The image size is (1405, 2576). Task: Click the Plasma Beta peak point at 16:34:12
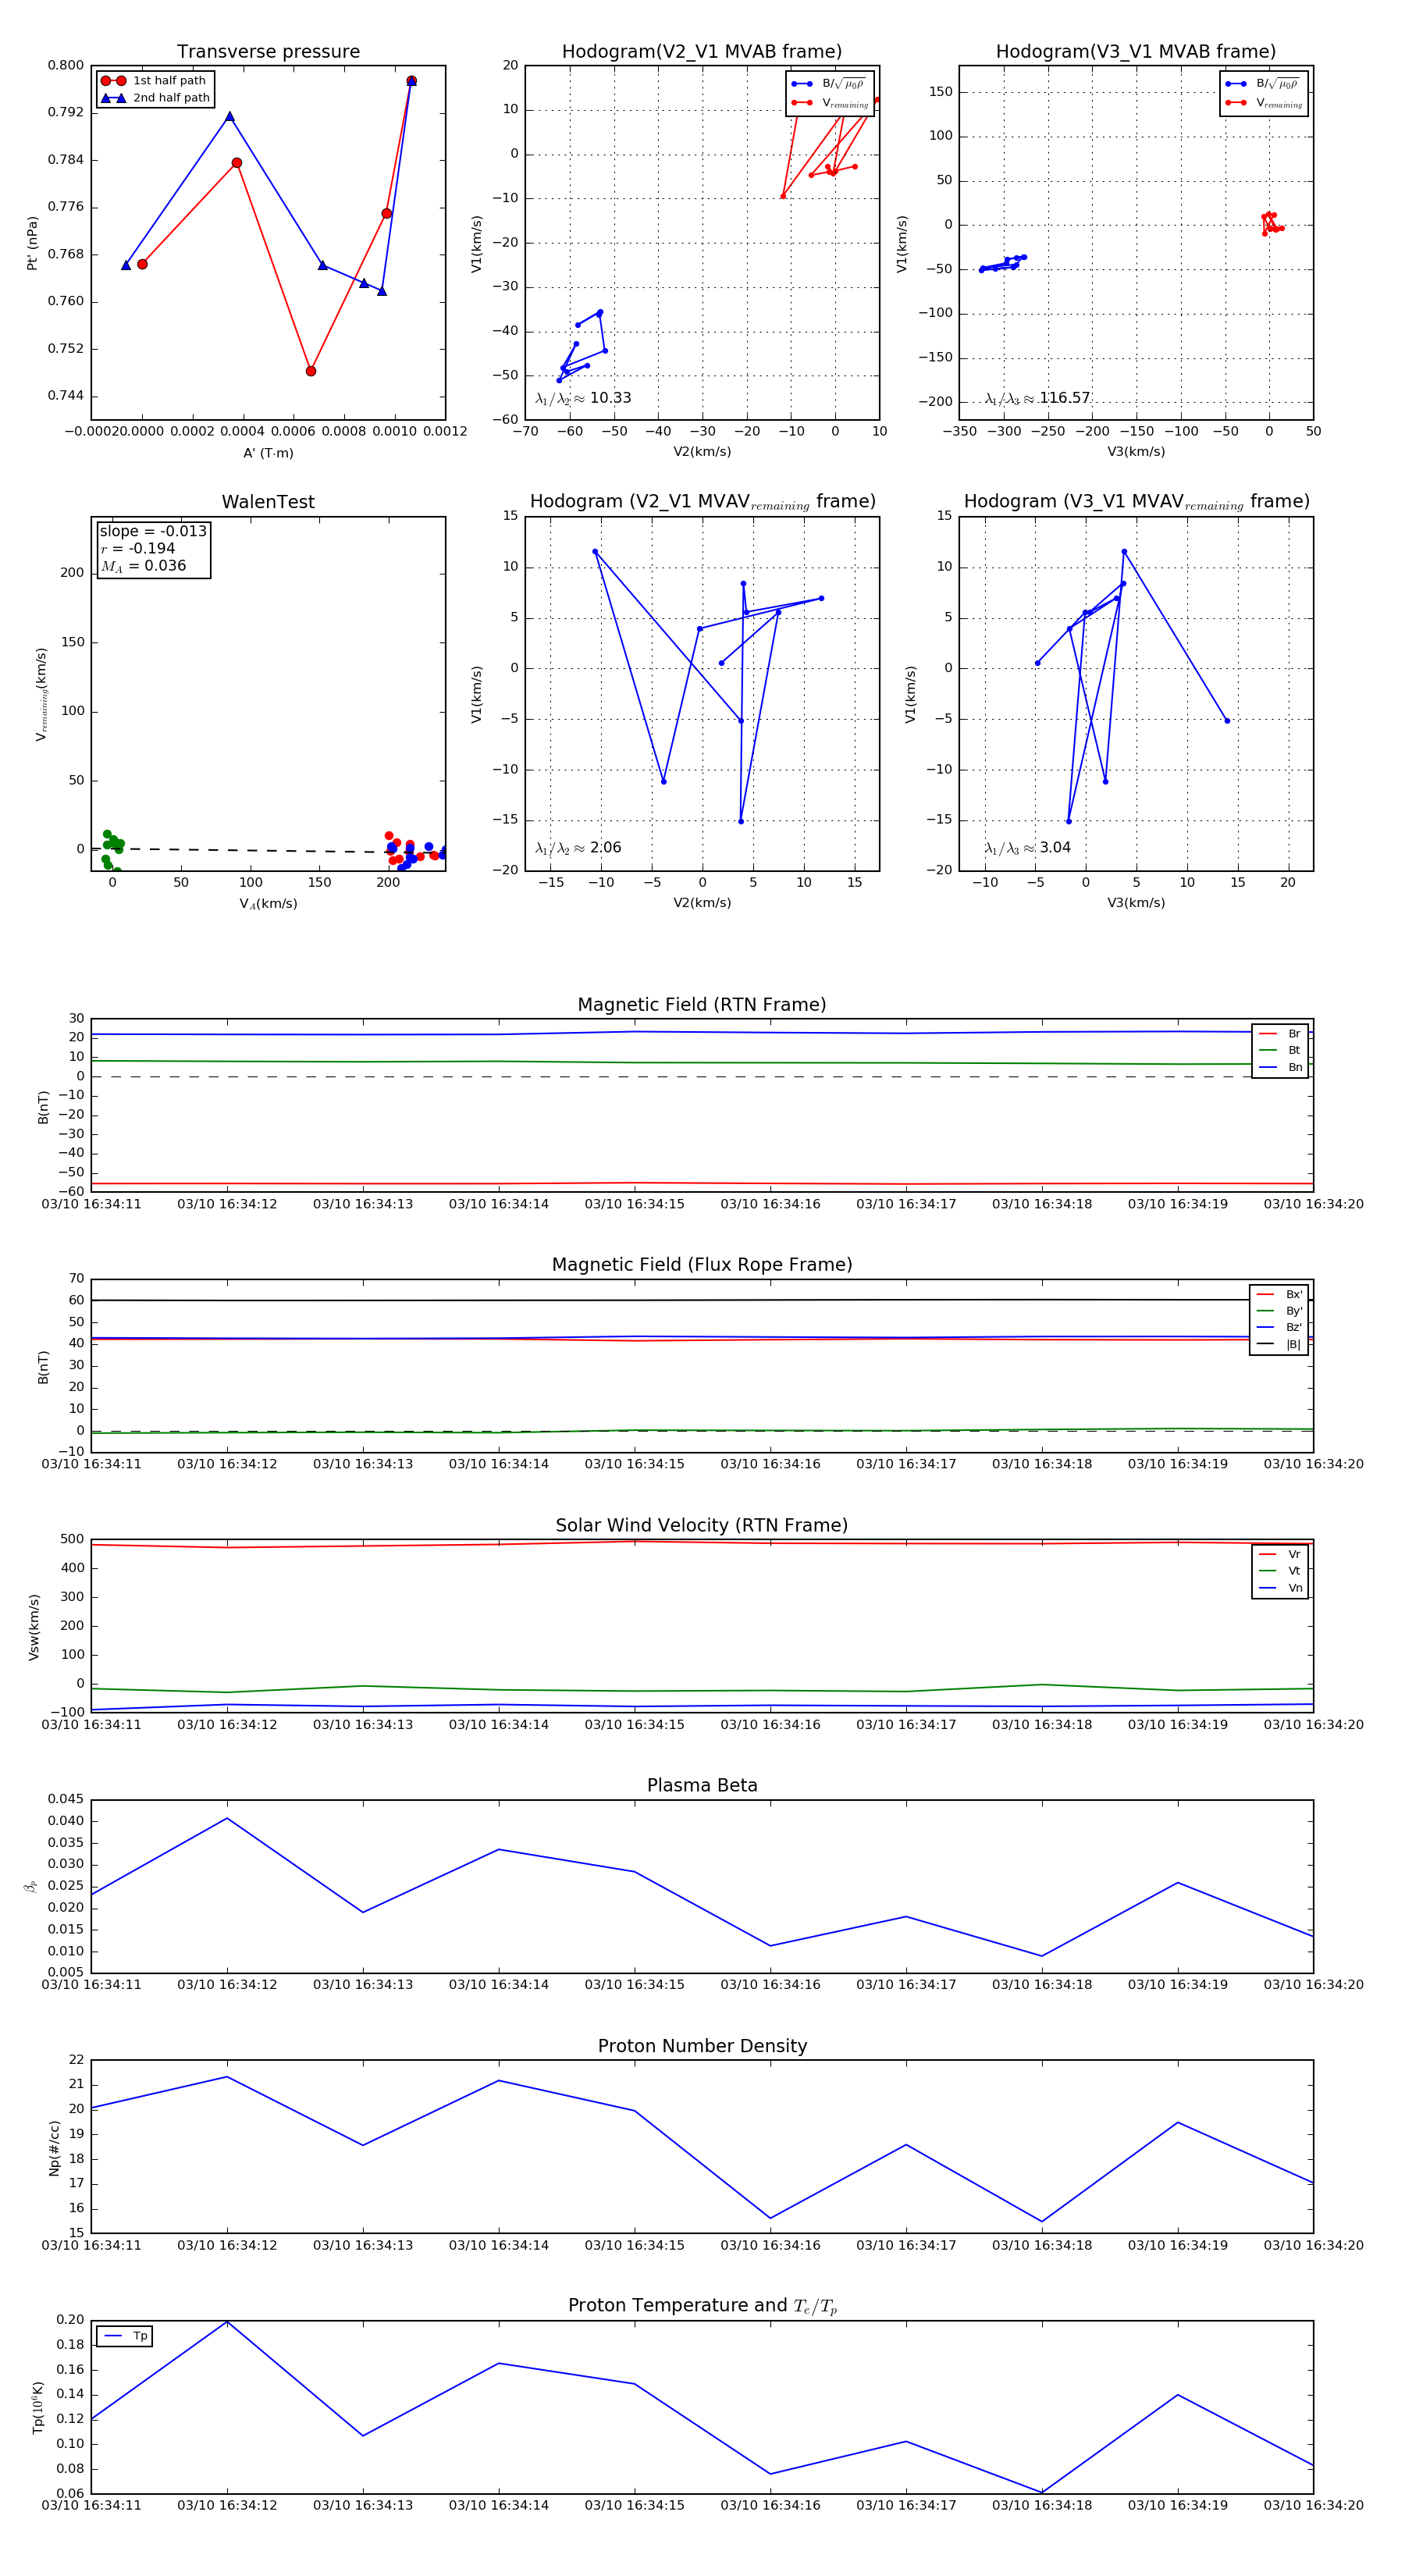coord(227,1818)
